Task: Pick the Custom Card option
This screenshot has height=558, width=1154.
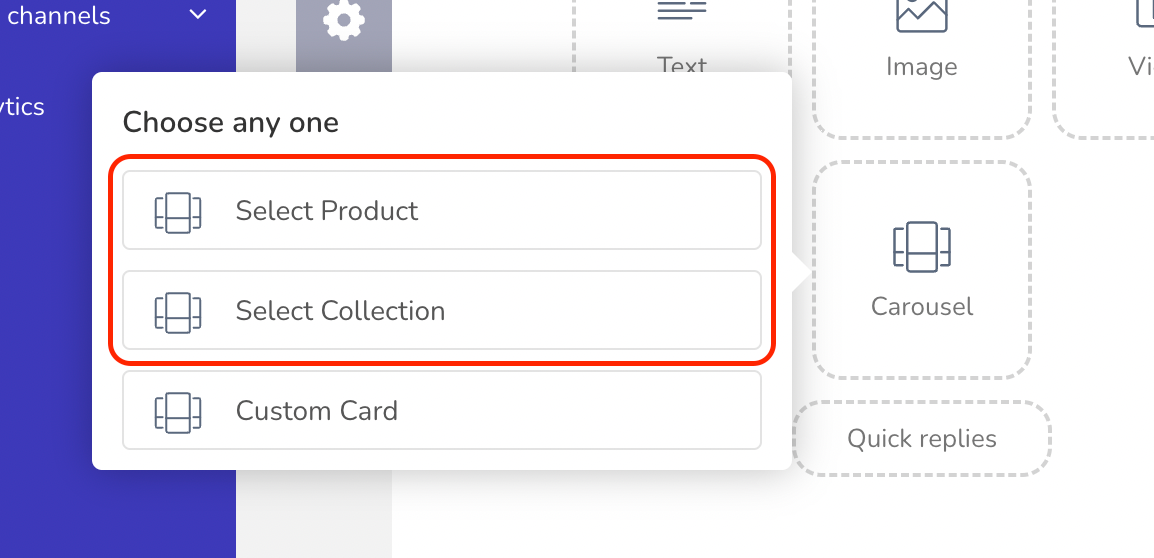Action: click(x=442, y=410)
